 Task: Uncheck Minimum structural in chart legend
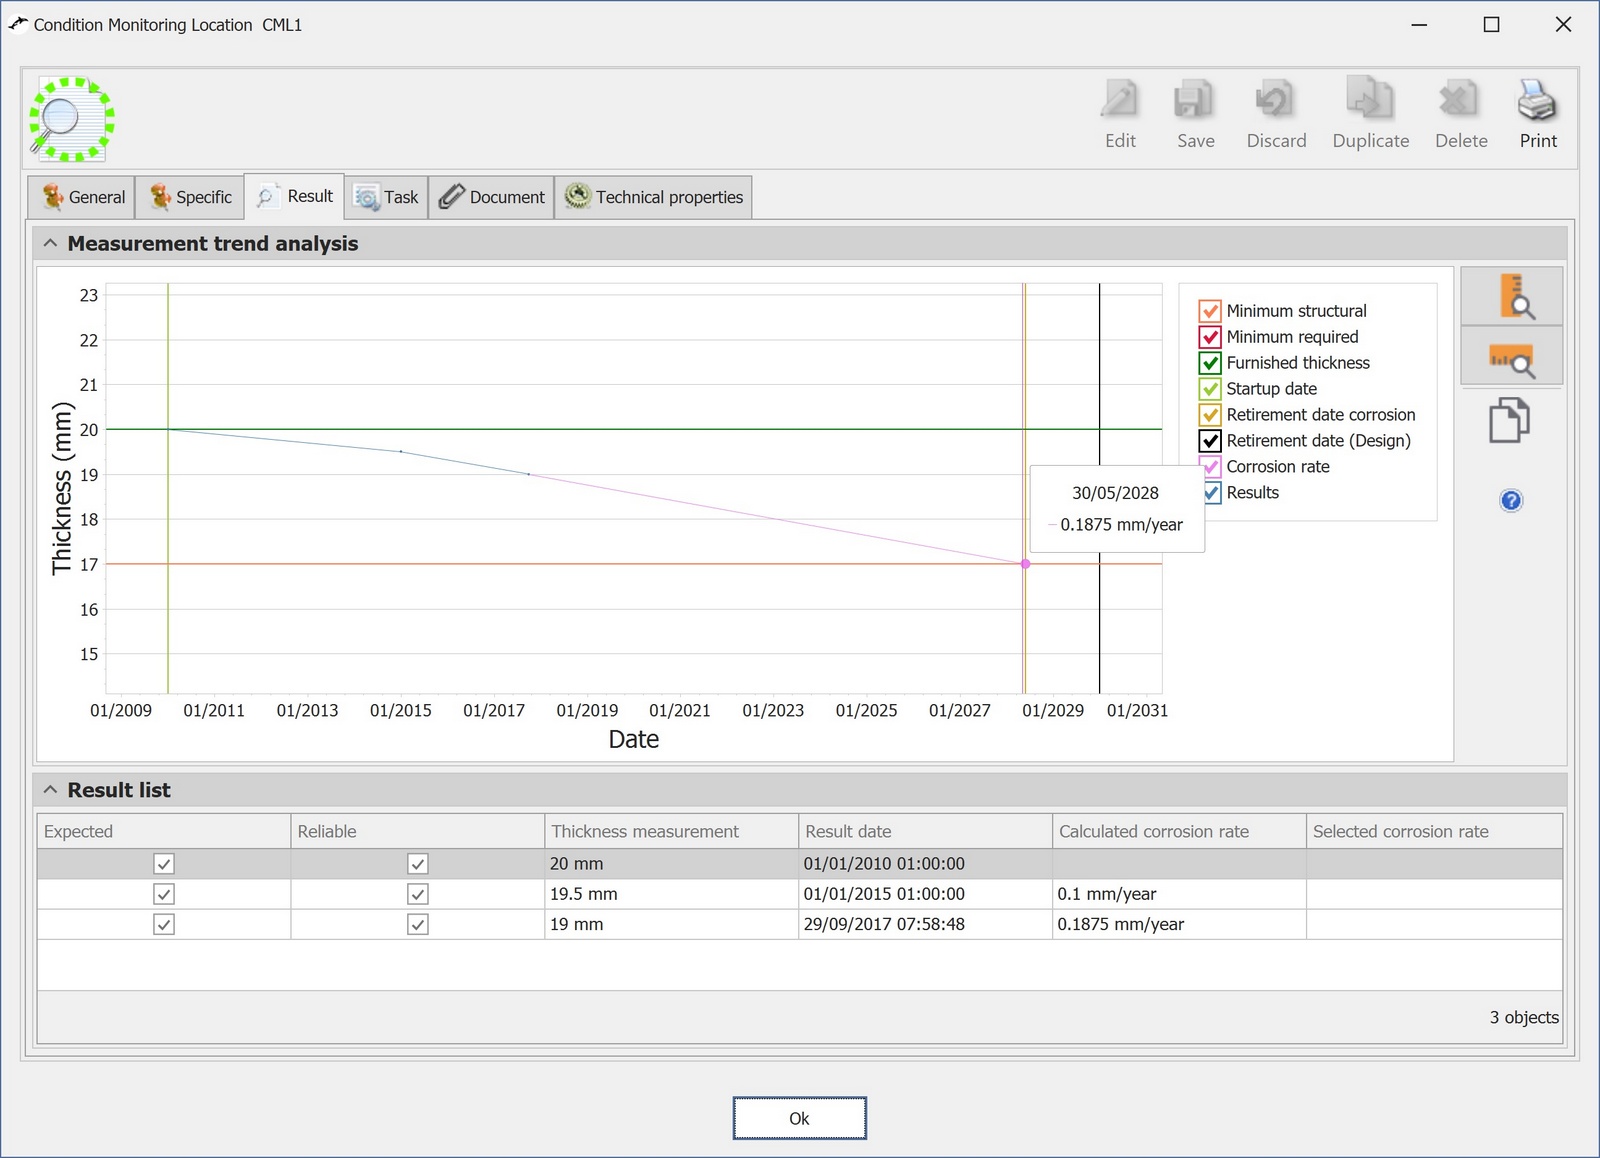pyautogui.click(x=1210, y=311)
